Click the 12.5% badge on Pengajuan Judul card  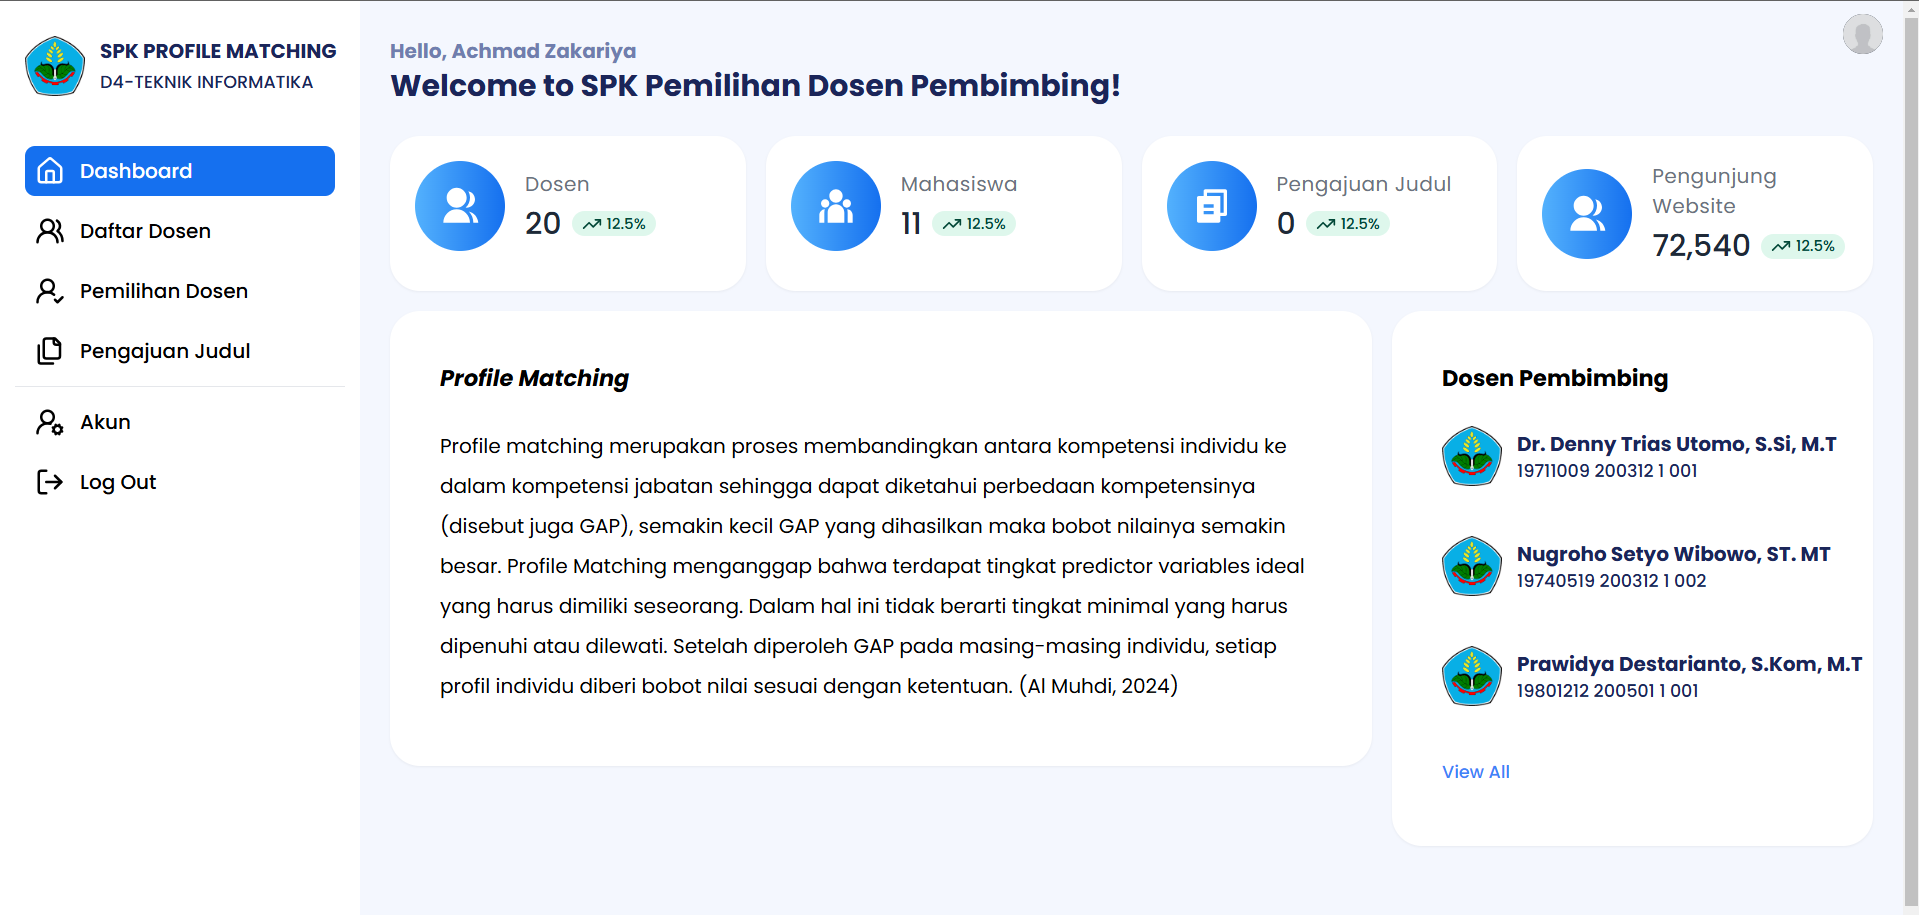point(1348,224)
